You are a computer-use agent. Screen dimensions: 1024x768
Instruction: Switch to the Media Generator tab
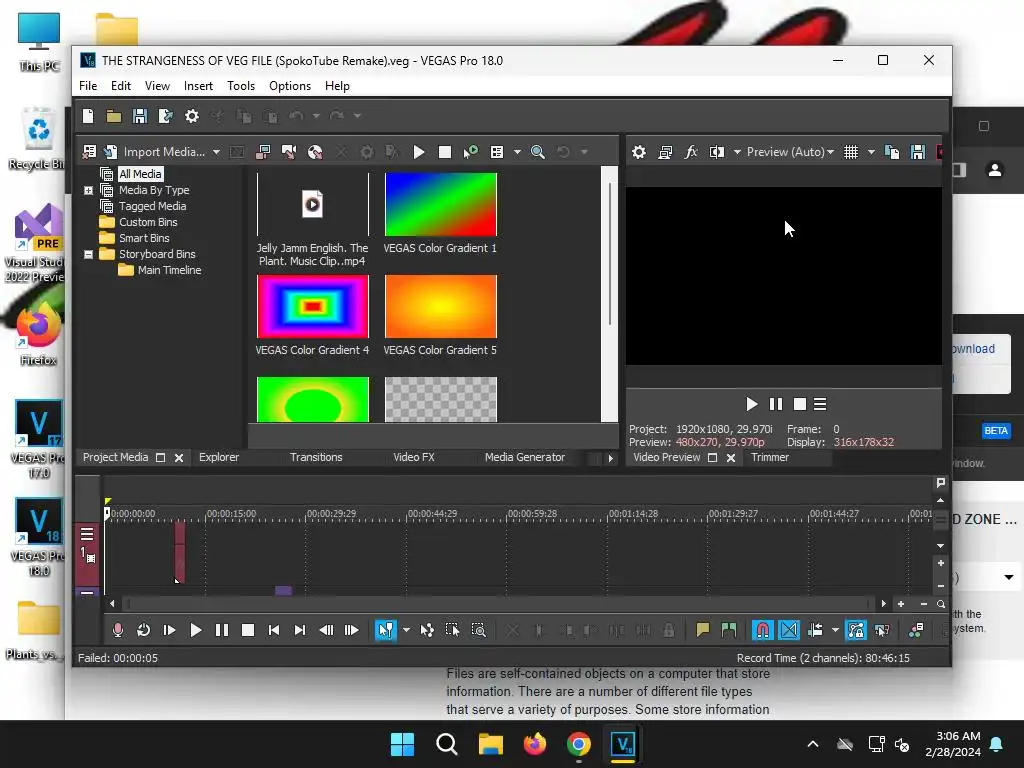coord(524,458)
